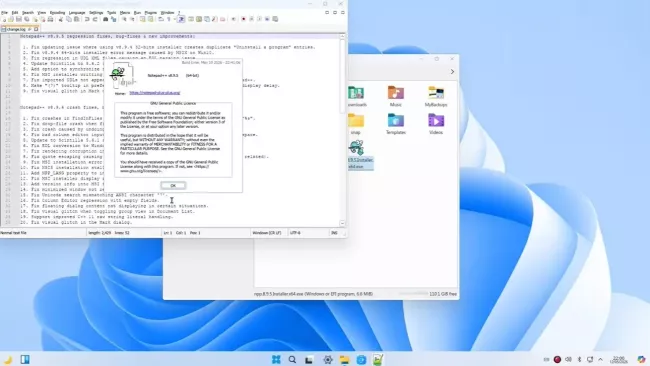Save current recorded macro icon
Viewport: 650px width, 366px height.
click(275, 19)
